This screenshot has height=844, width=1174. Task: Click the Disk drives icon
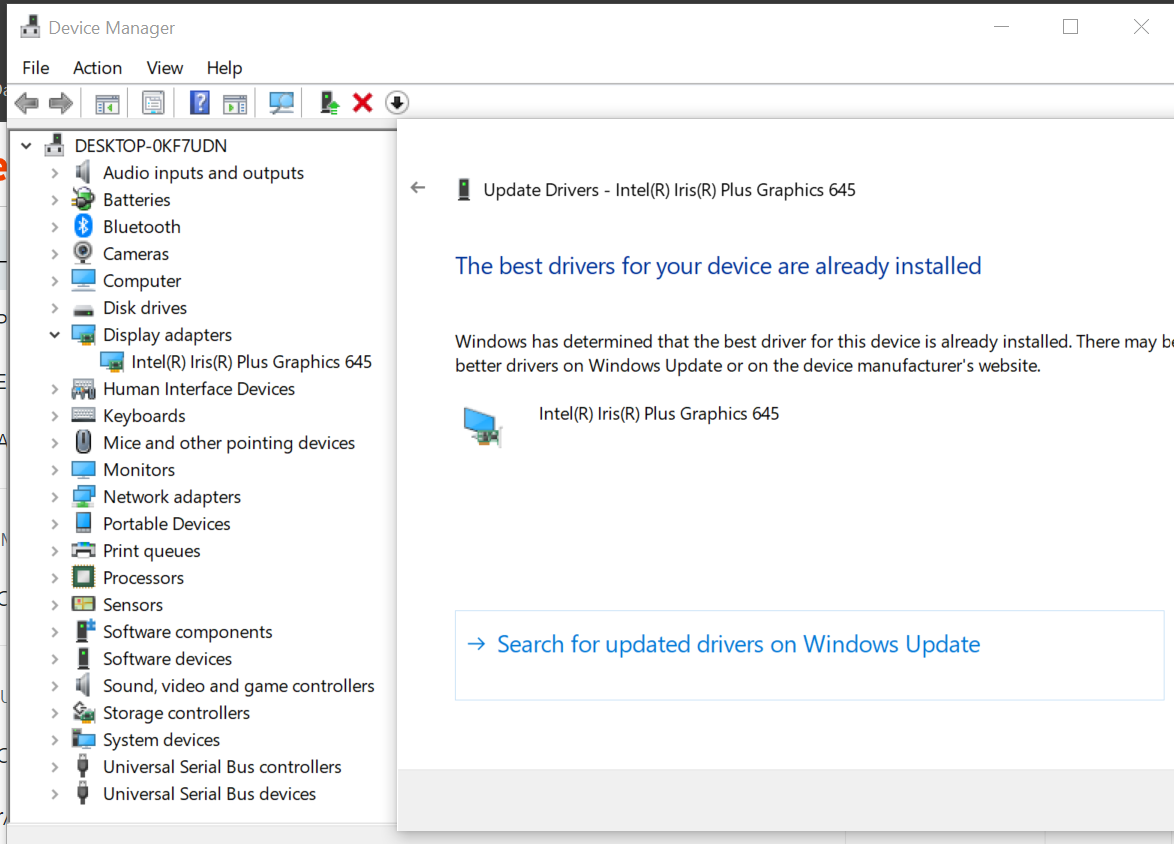point(83,309)
